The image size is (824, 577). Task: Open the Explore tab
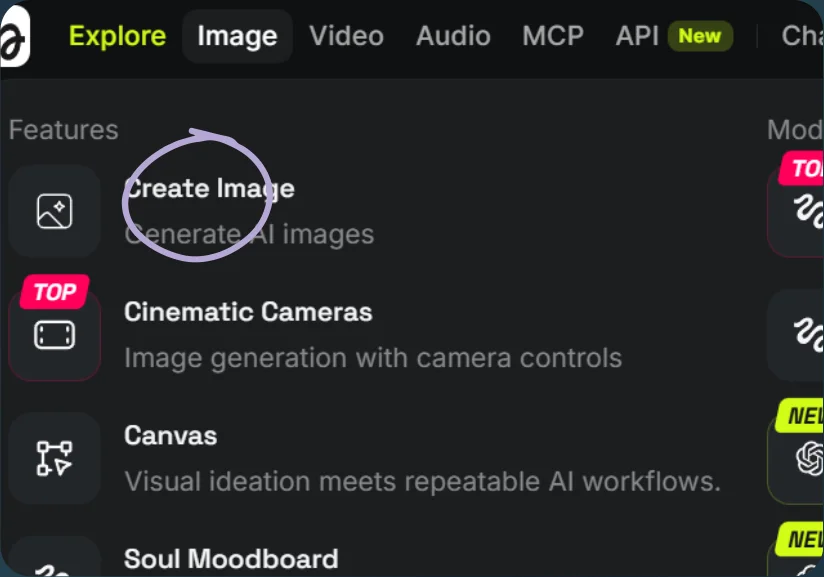tap(117, 36)
